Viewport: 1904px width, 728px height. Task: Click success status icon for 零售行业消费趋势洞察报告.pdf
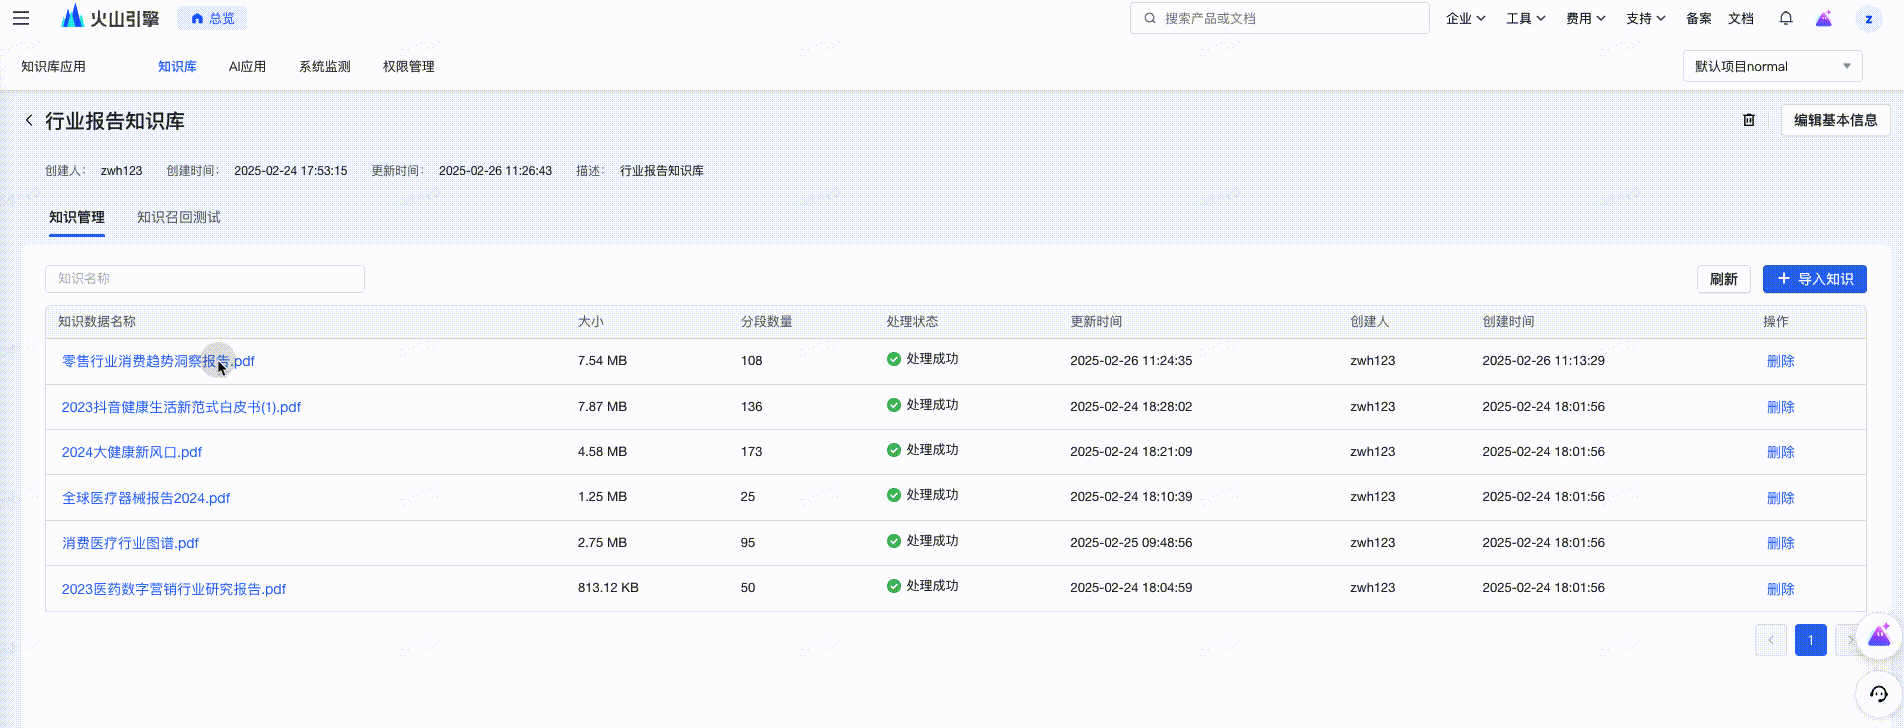pyautogui.click(x=894, y=359)
